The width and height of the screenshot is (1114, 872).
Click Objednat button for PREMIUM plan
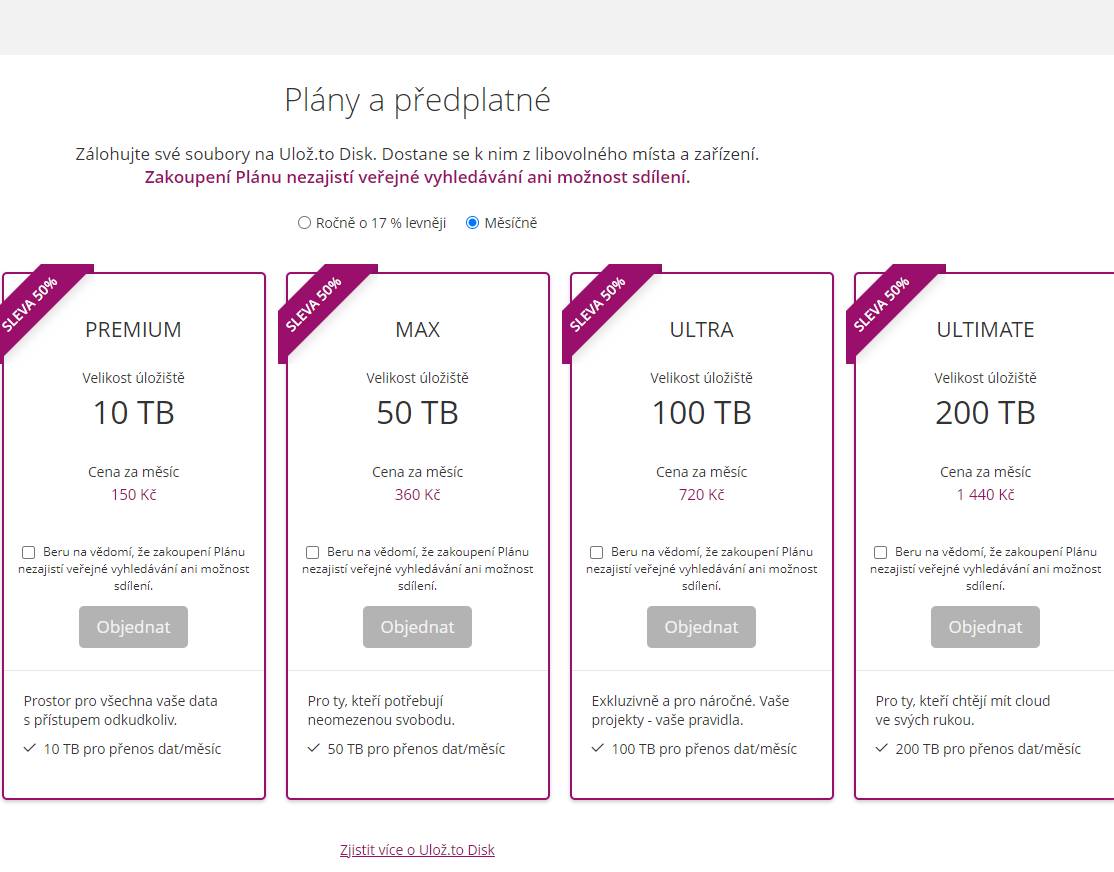tap(134, 627)
